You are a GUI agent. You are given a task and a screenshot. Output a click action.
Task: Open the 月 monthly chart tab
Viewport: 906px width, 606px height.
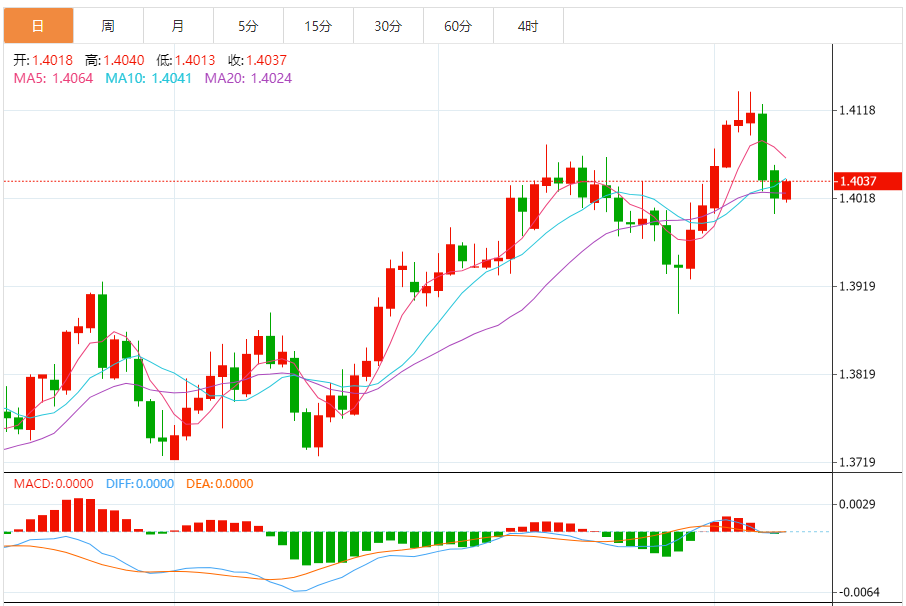pos(178,26)
